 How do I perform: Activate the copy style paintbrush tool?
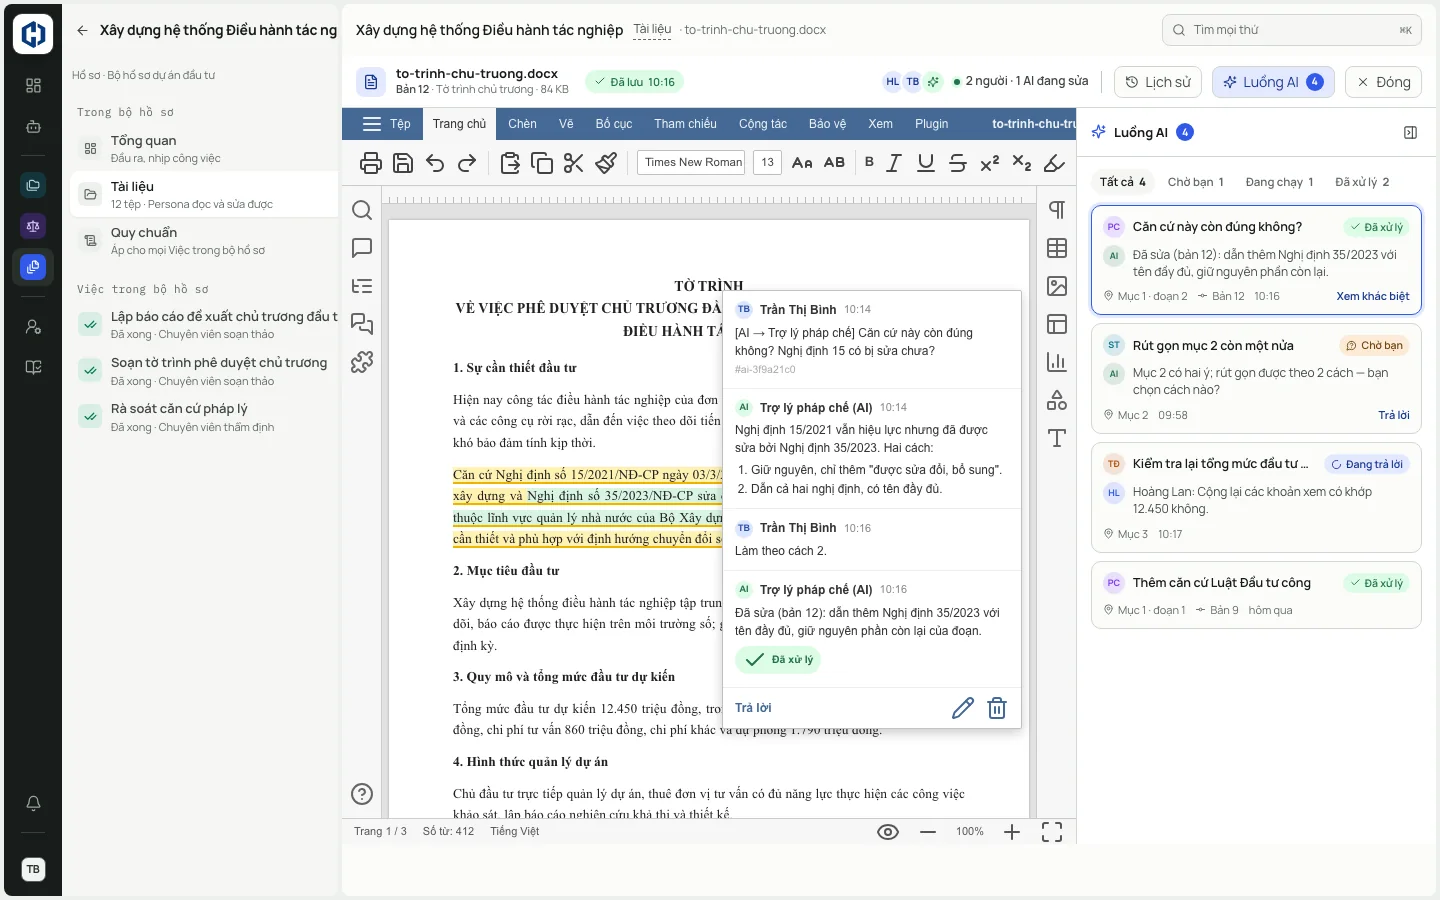click(x=606, y=163)
